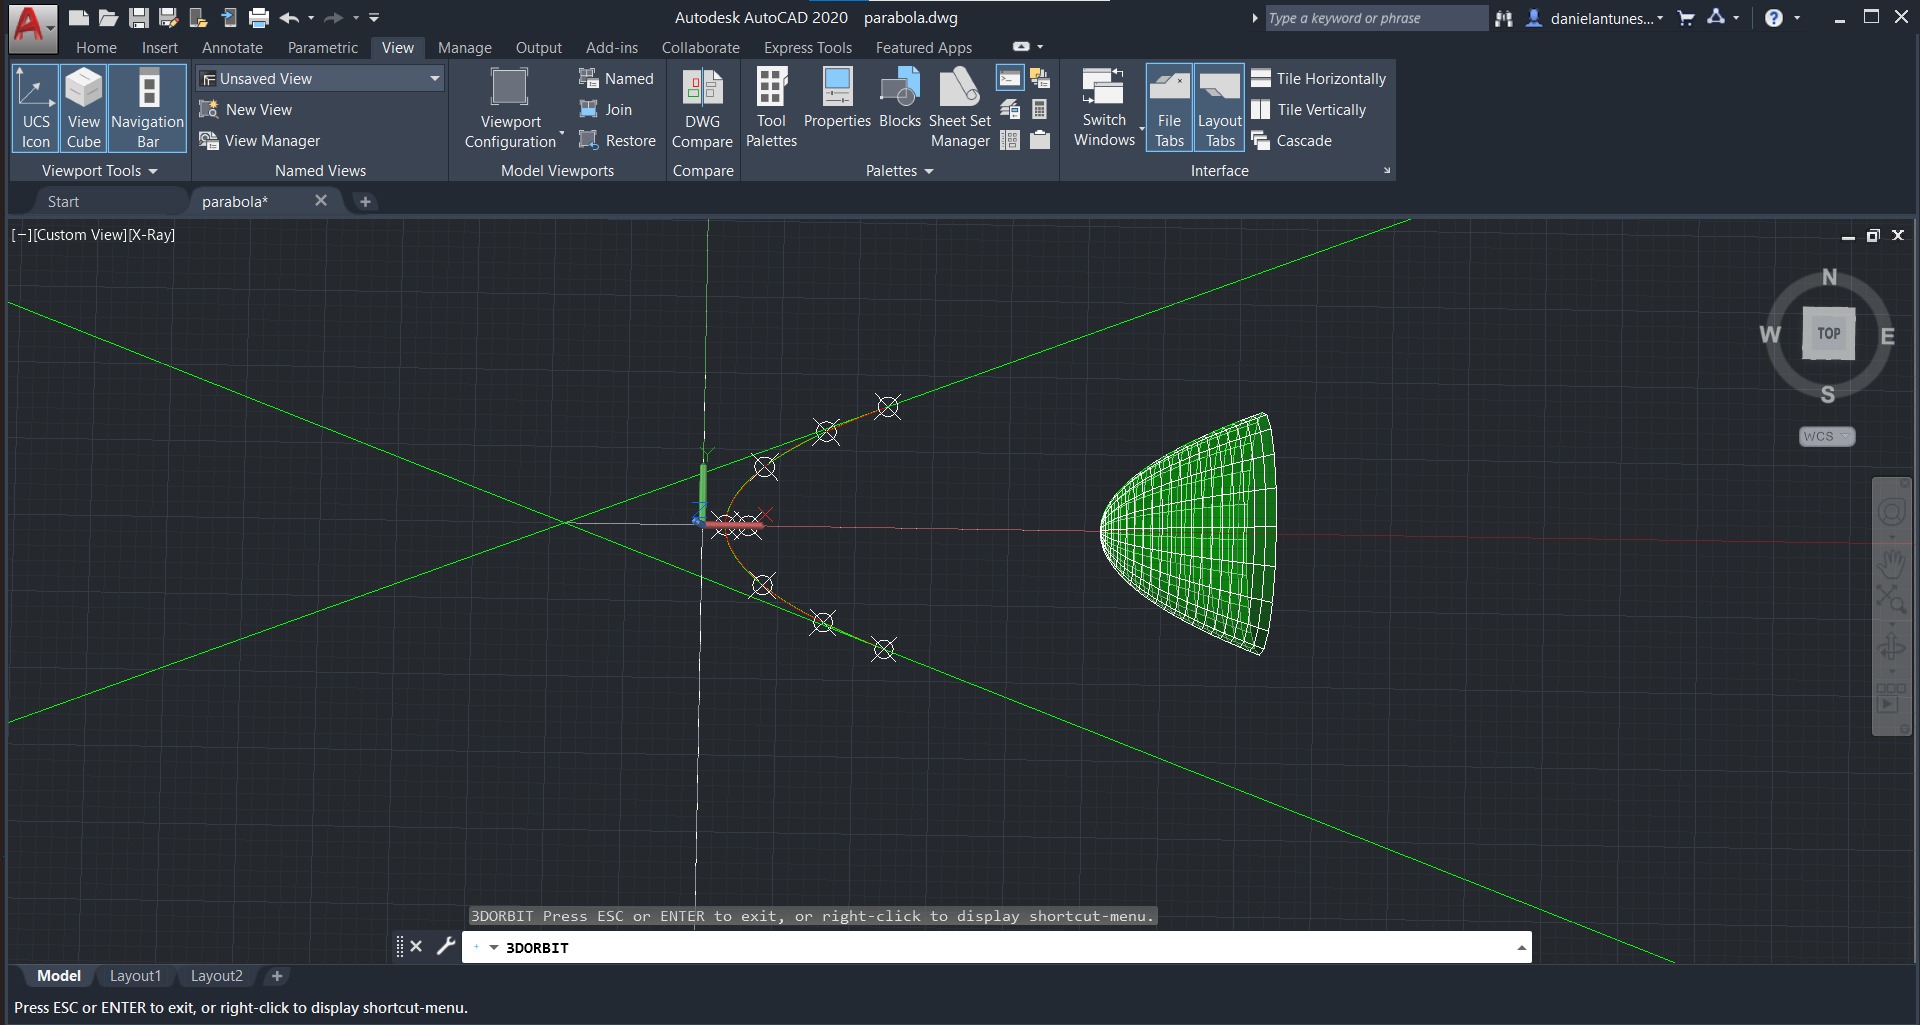Click the TOP face of the ViewCube
Image resolution: width=1920 pixels, height=1025 pixels.
coord(1828,334)
